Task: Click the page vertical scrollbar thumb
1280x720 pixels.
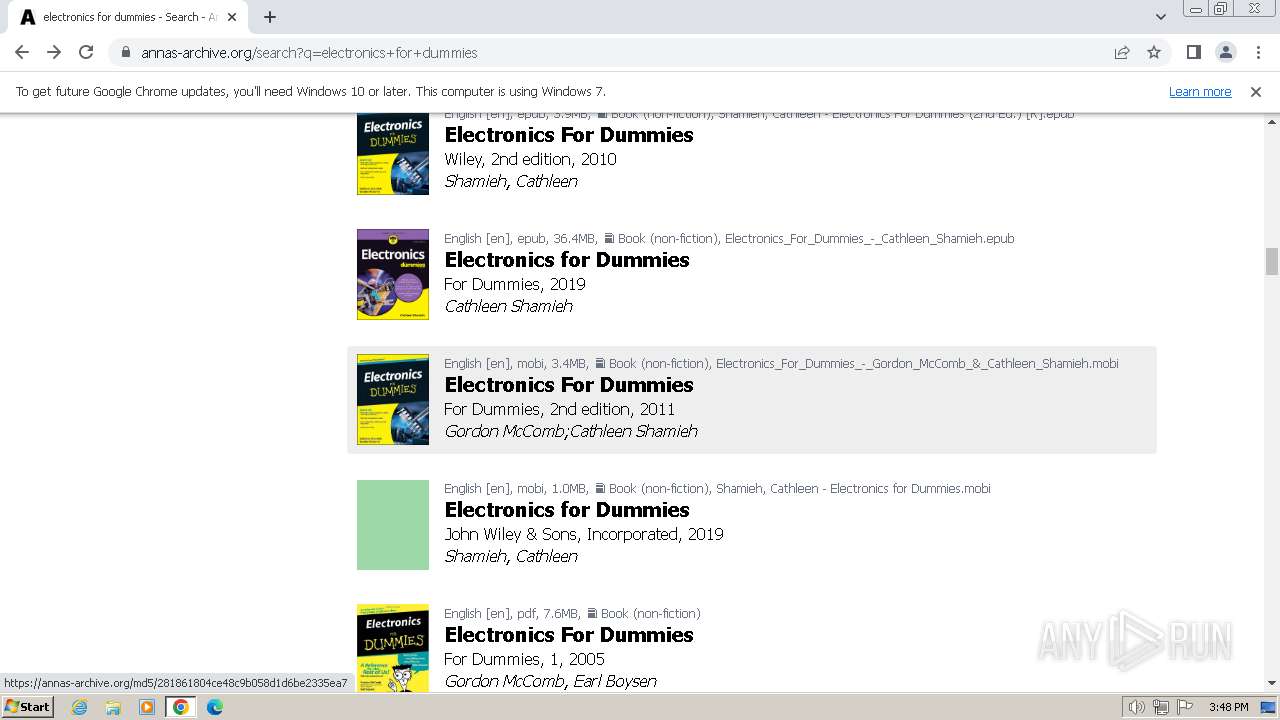Action: click(1271, 261)
